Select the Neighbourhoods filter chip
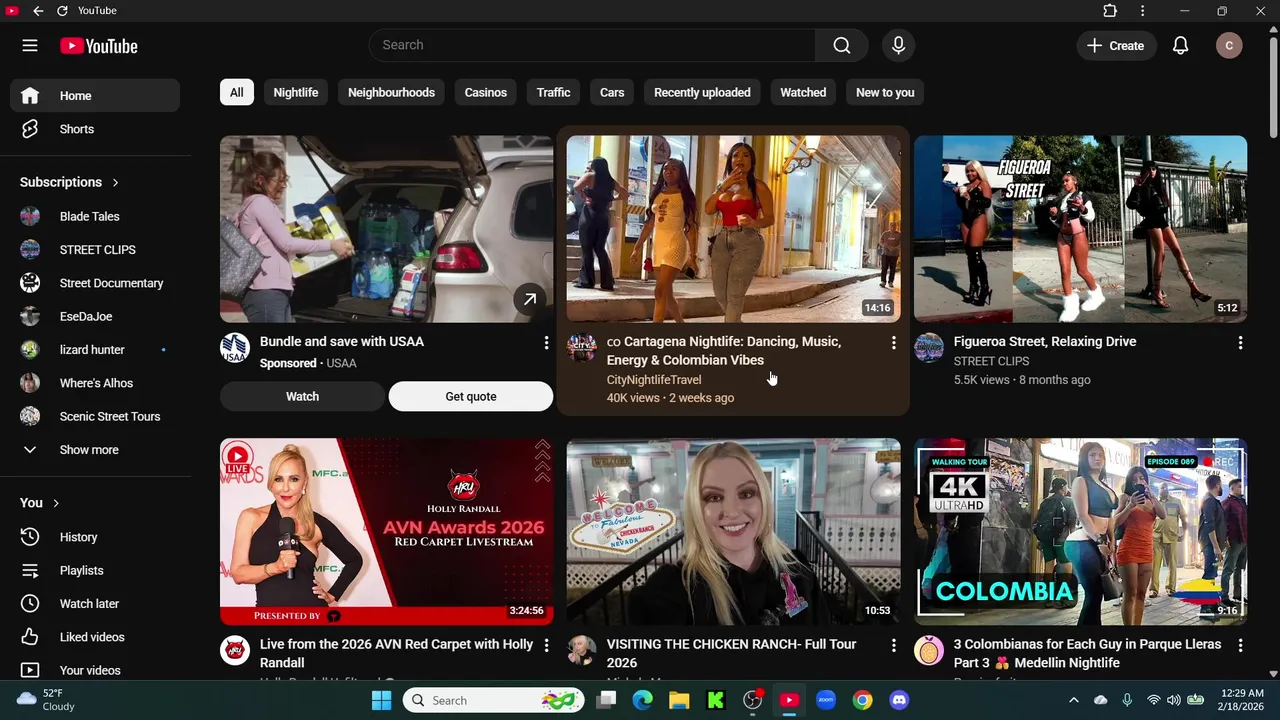Image resolution: width=1280 pixels, height=720 pixels. (391, 92)
